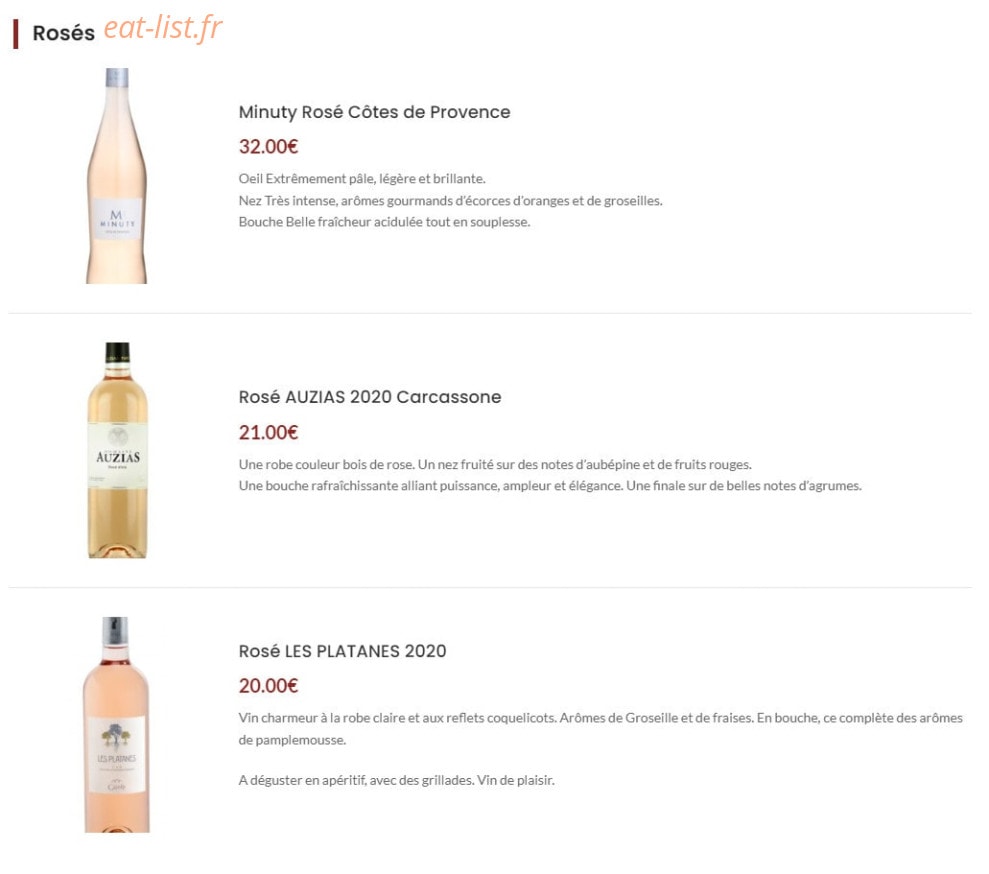Viewport: 989px width, 874px height.
Task: Click the 'Oeil Extrêmement pâle' description line
Action: [x=362, y=178]
